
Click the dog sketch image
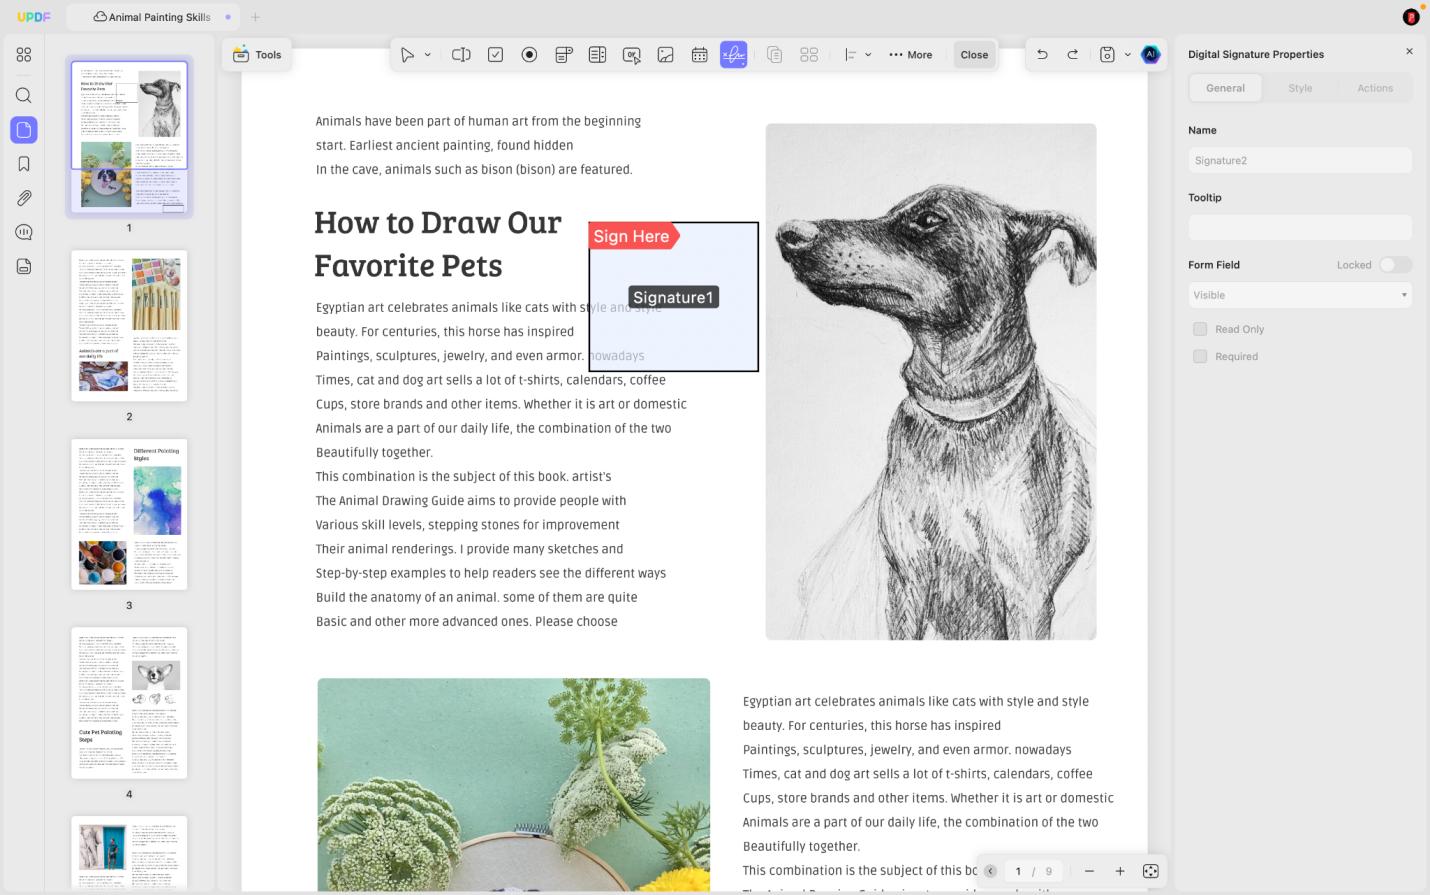pos(931,382)
